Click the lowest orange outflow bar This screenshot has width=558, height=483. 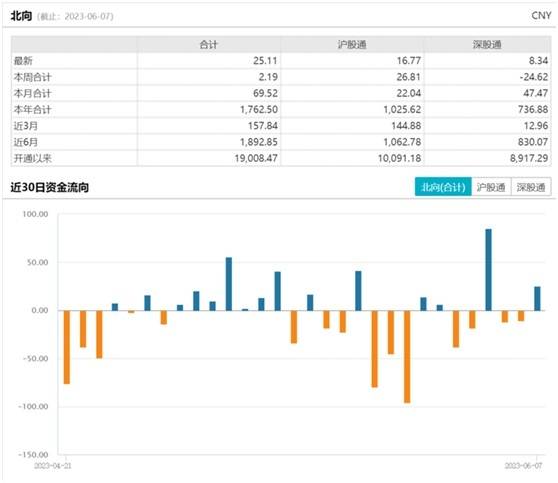[x=407, y=357]
